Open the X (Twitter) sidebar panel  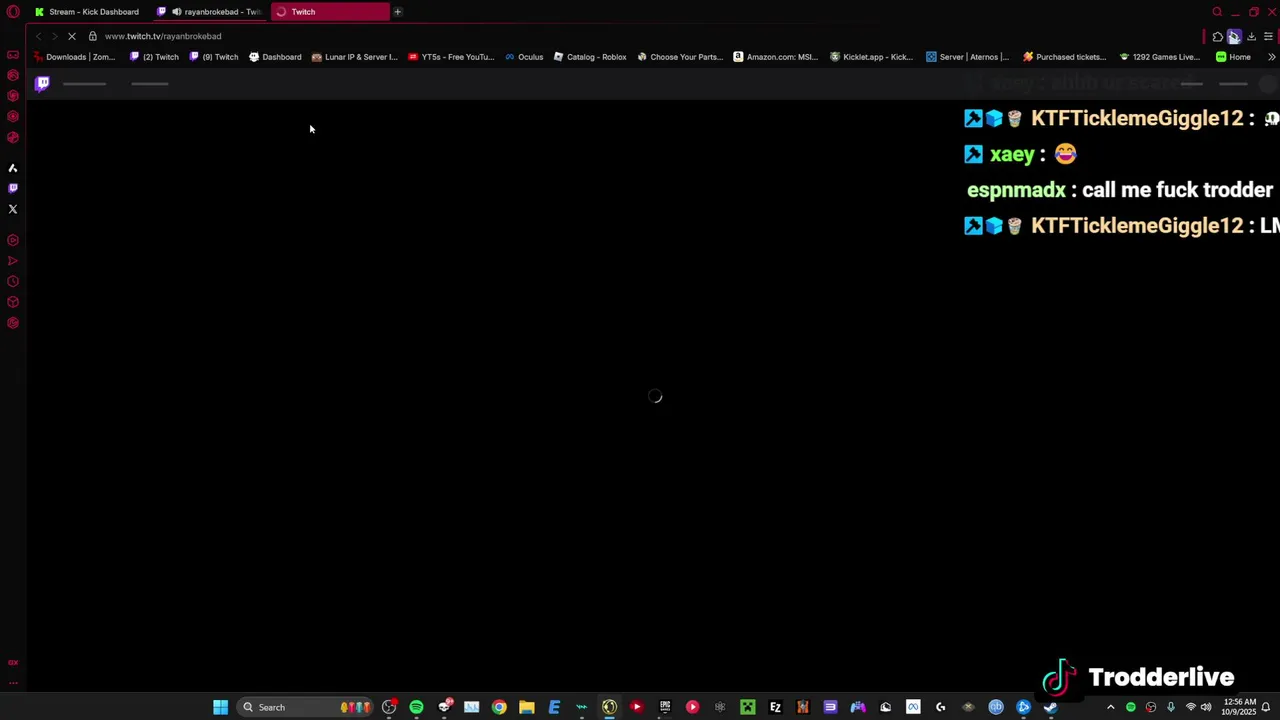pyautogui.click(x=13, y=209)
